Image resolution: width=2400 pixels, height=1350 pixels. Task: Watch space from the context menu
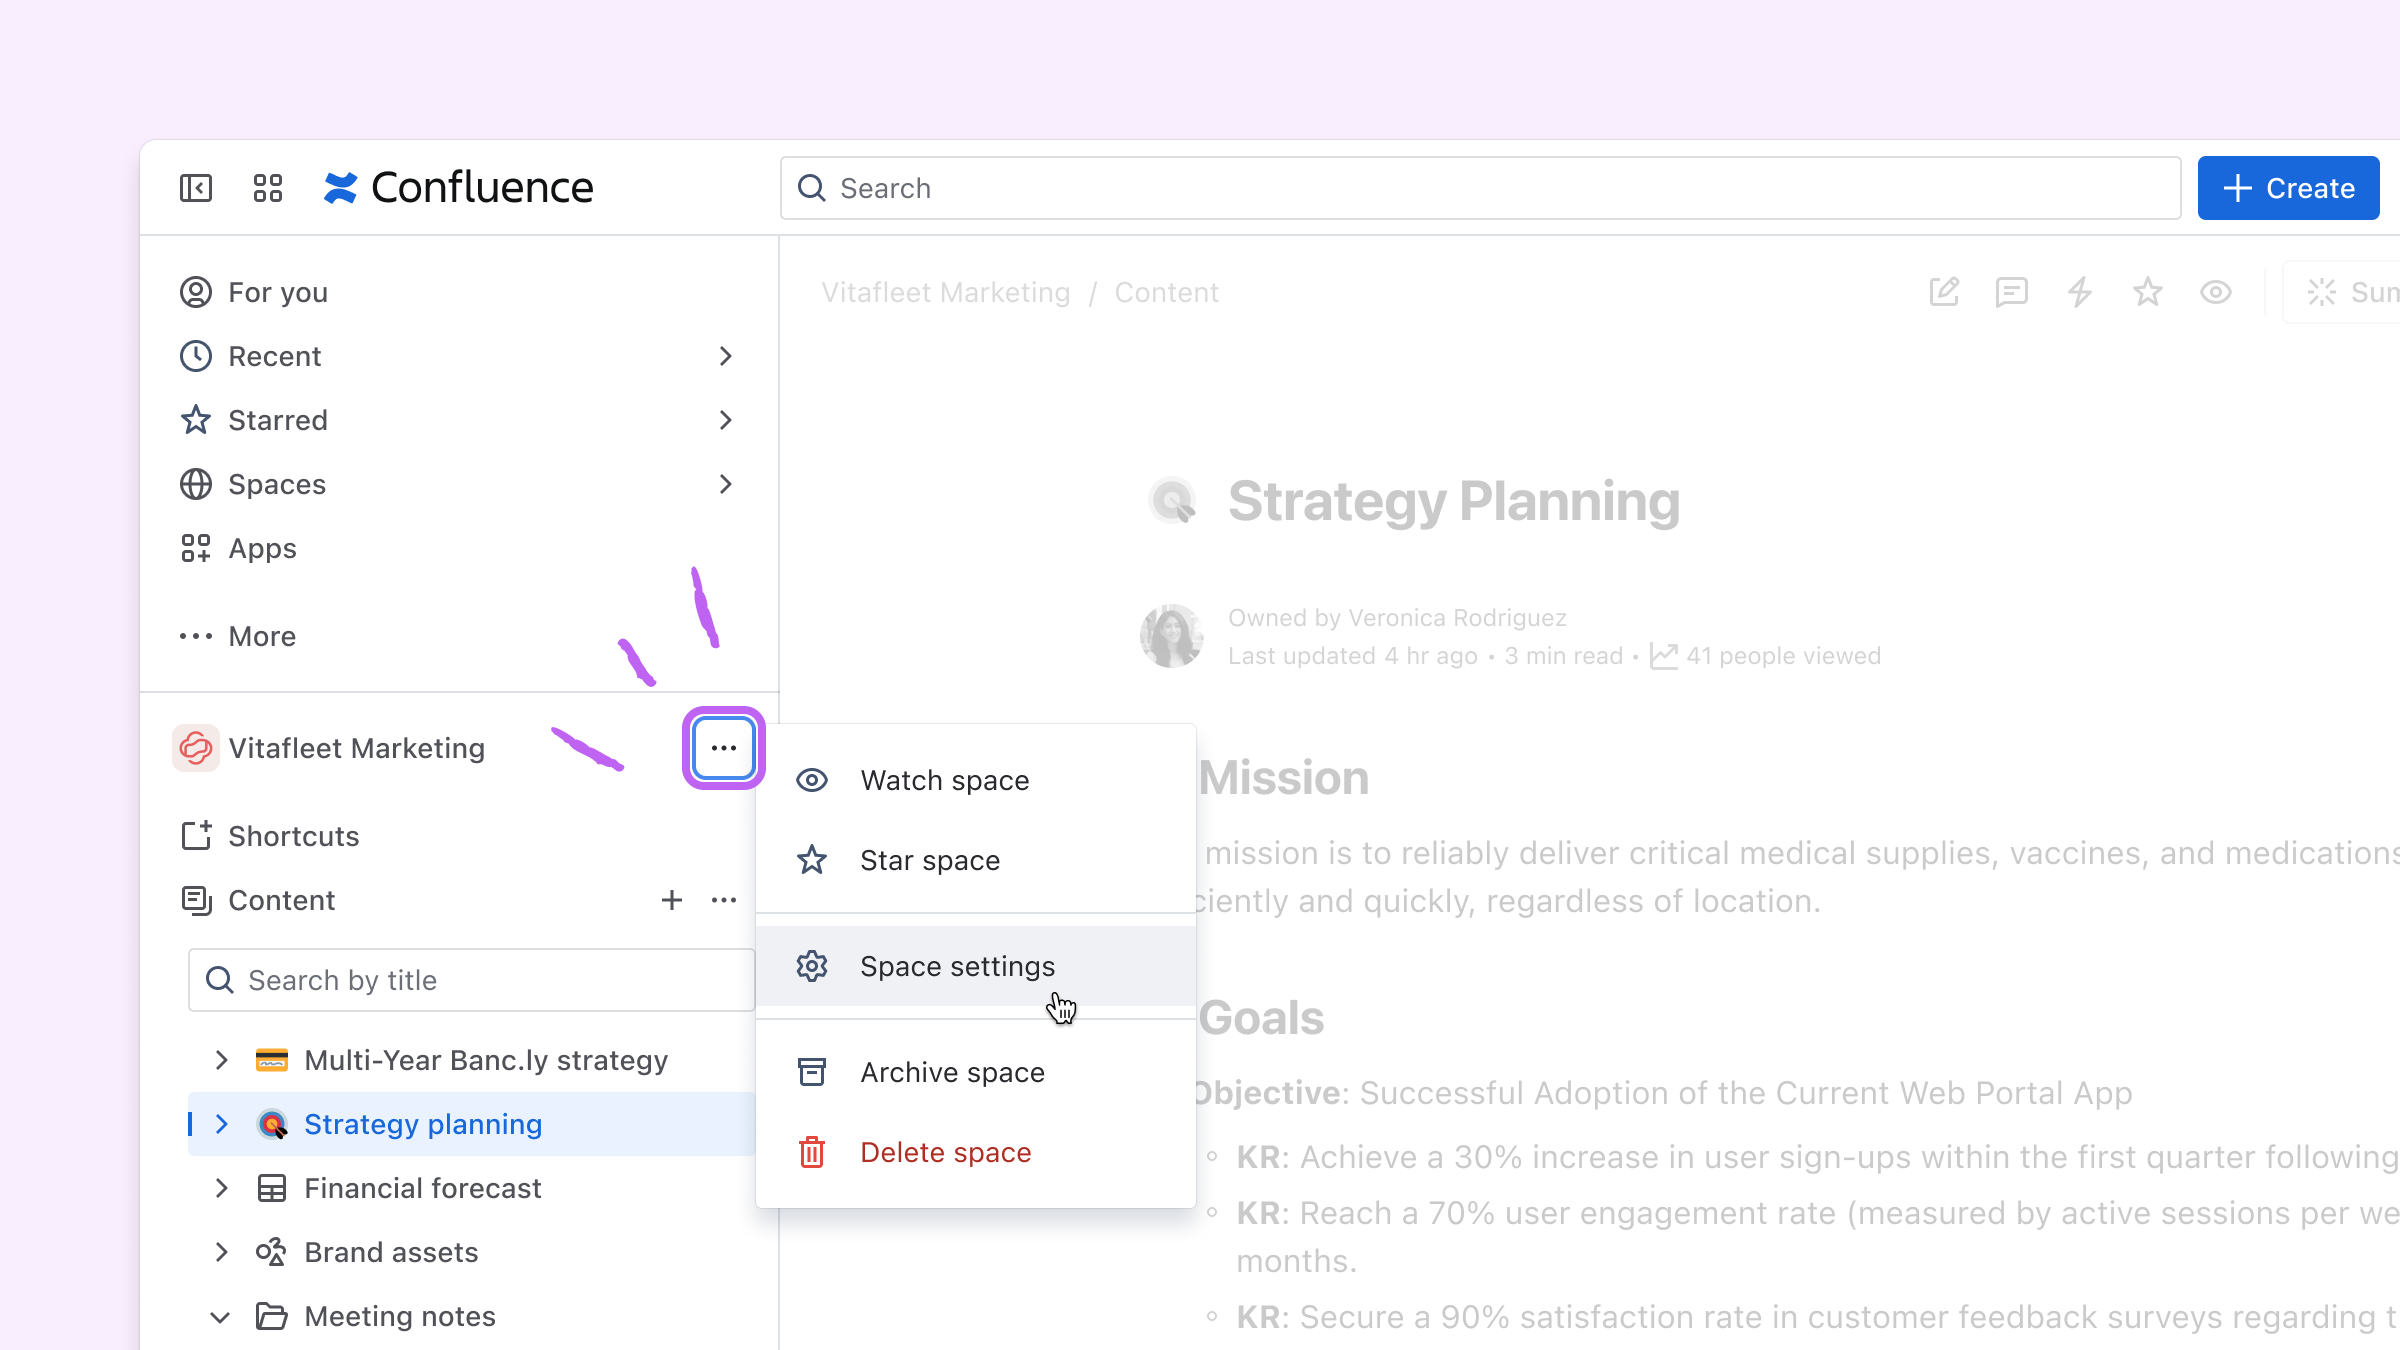click(944, 780)
